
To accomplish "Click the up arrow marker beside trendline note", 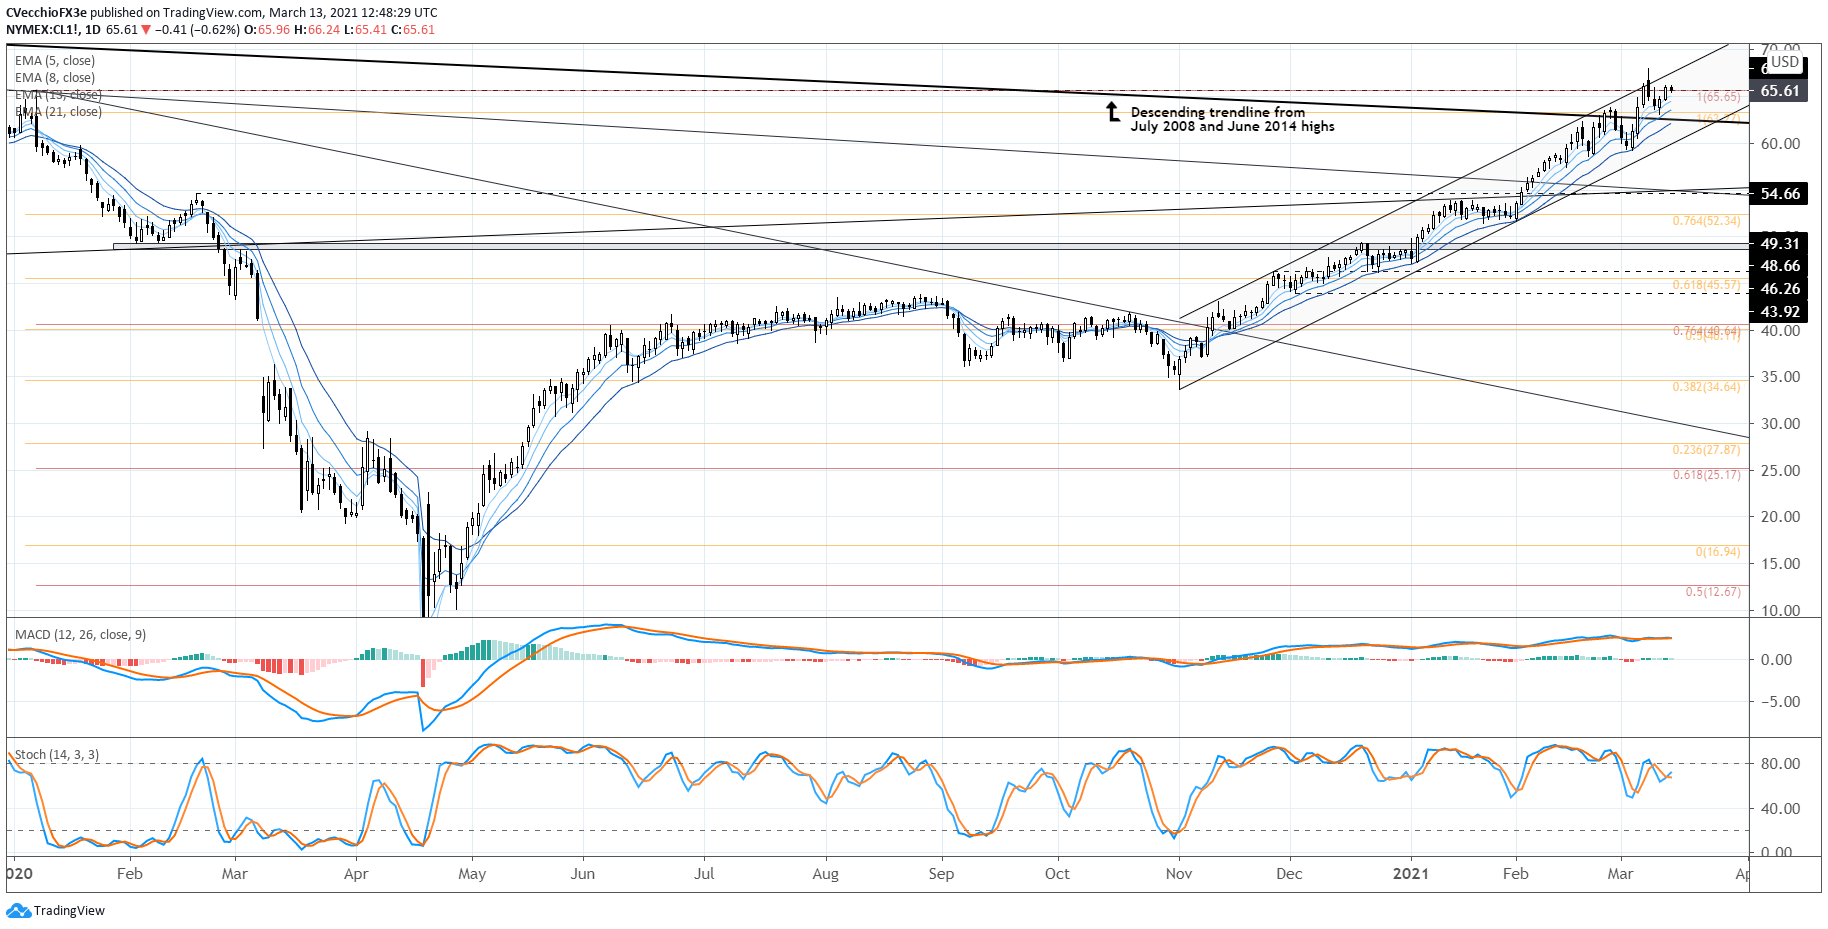I will (1113, 112).
